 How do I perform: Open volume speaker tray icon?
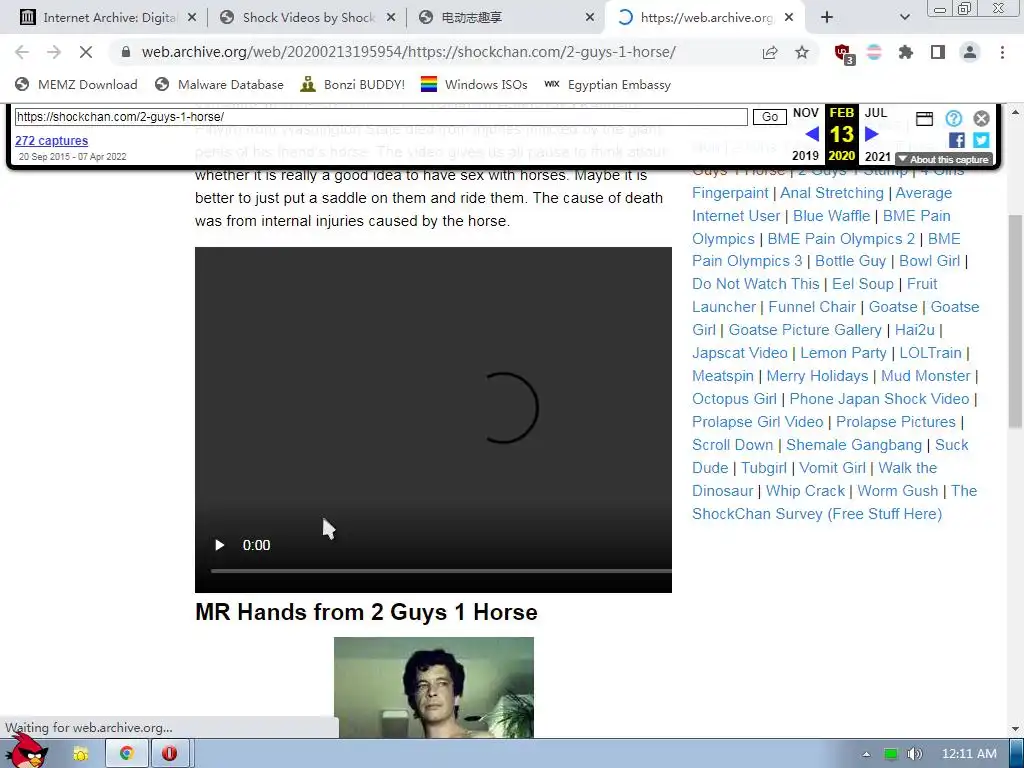click(x=914, y=754)
